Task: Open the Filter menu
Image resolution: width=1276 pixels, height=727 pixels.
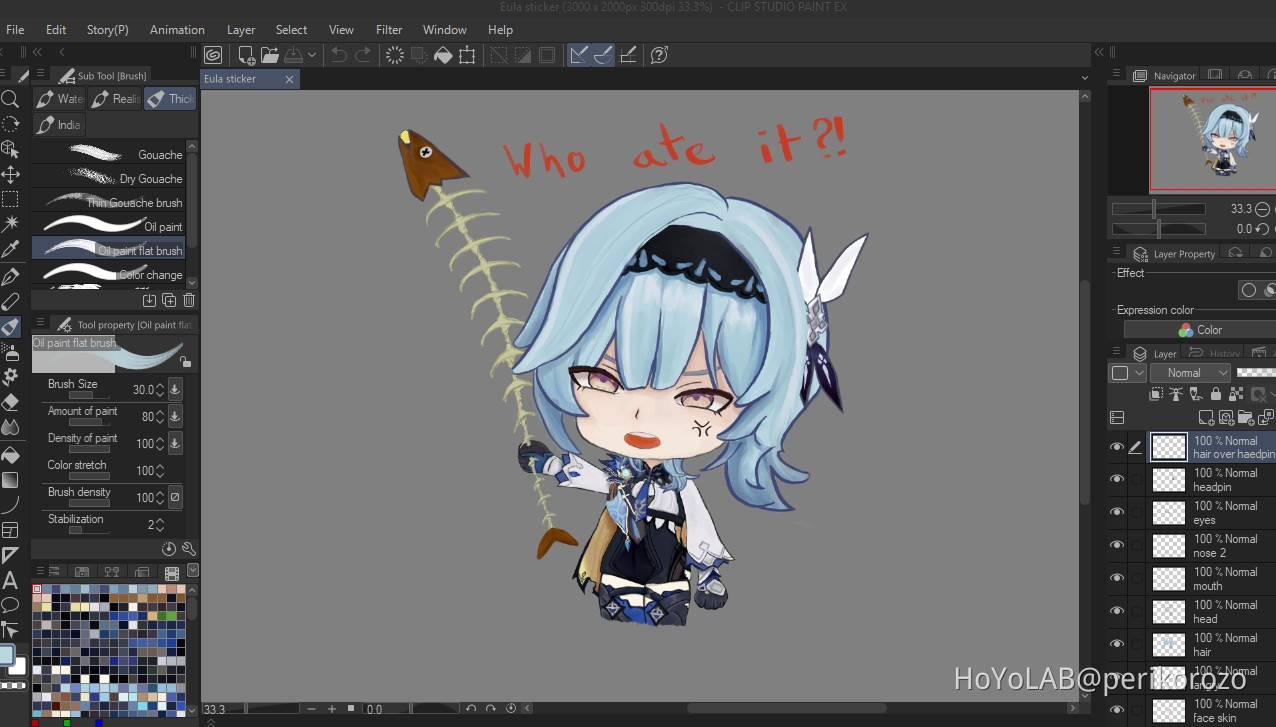Action: [x=389, y=30]
